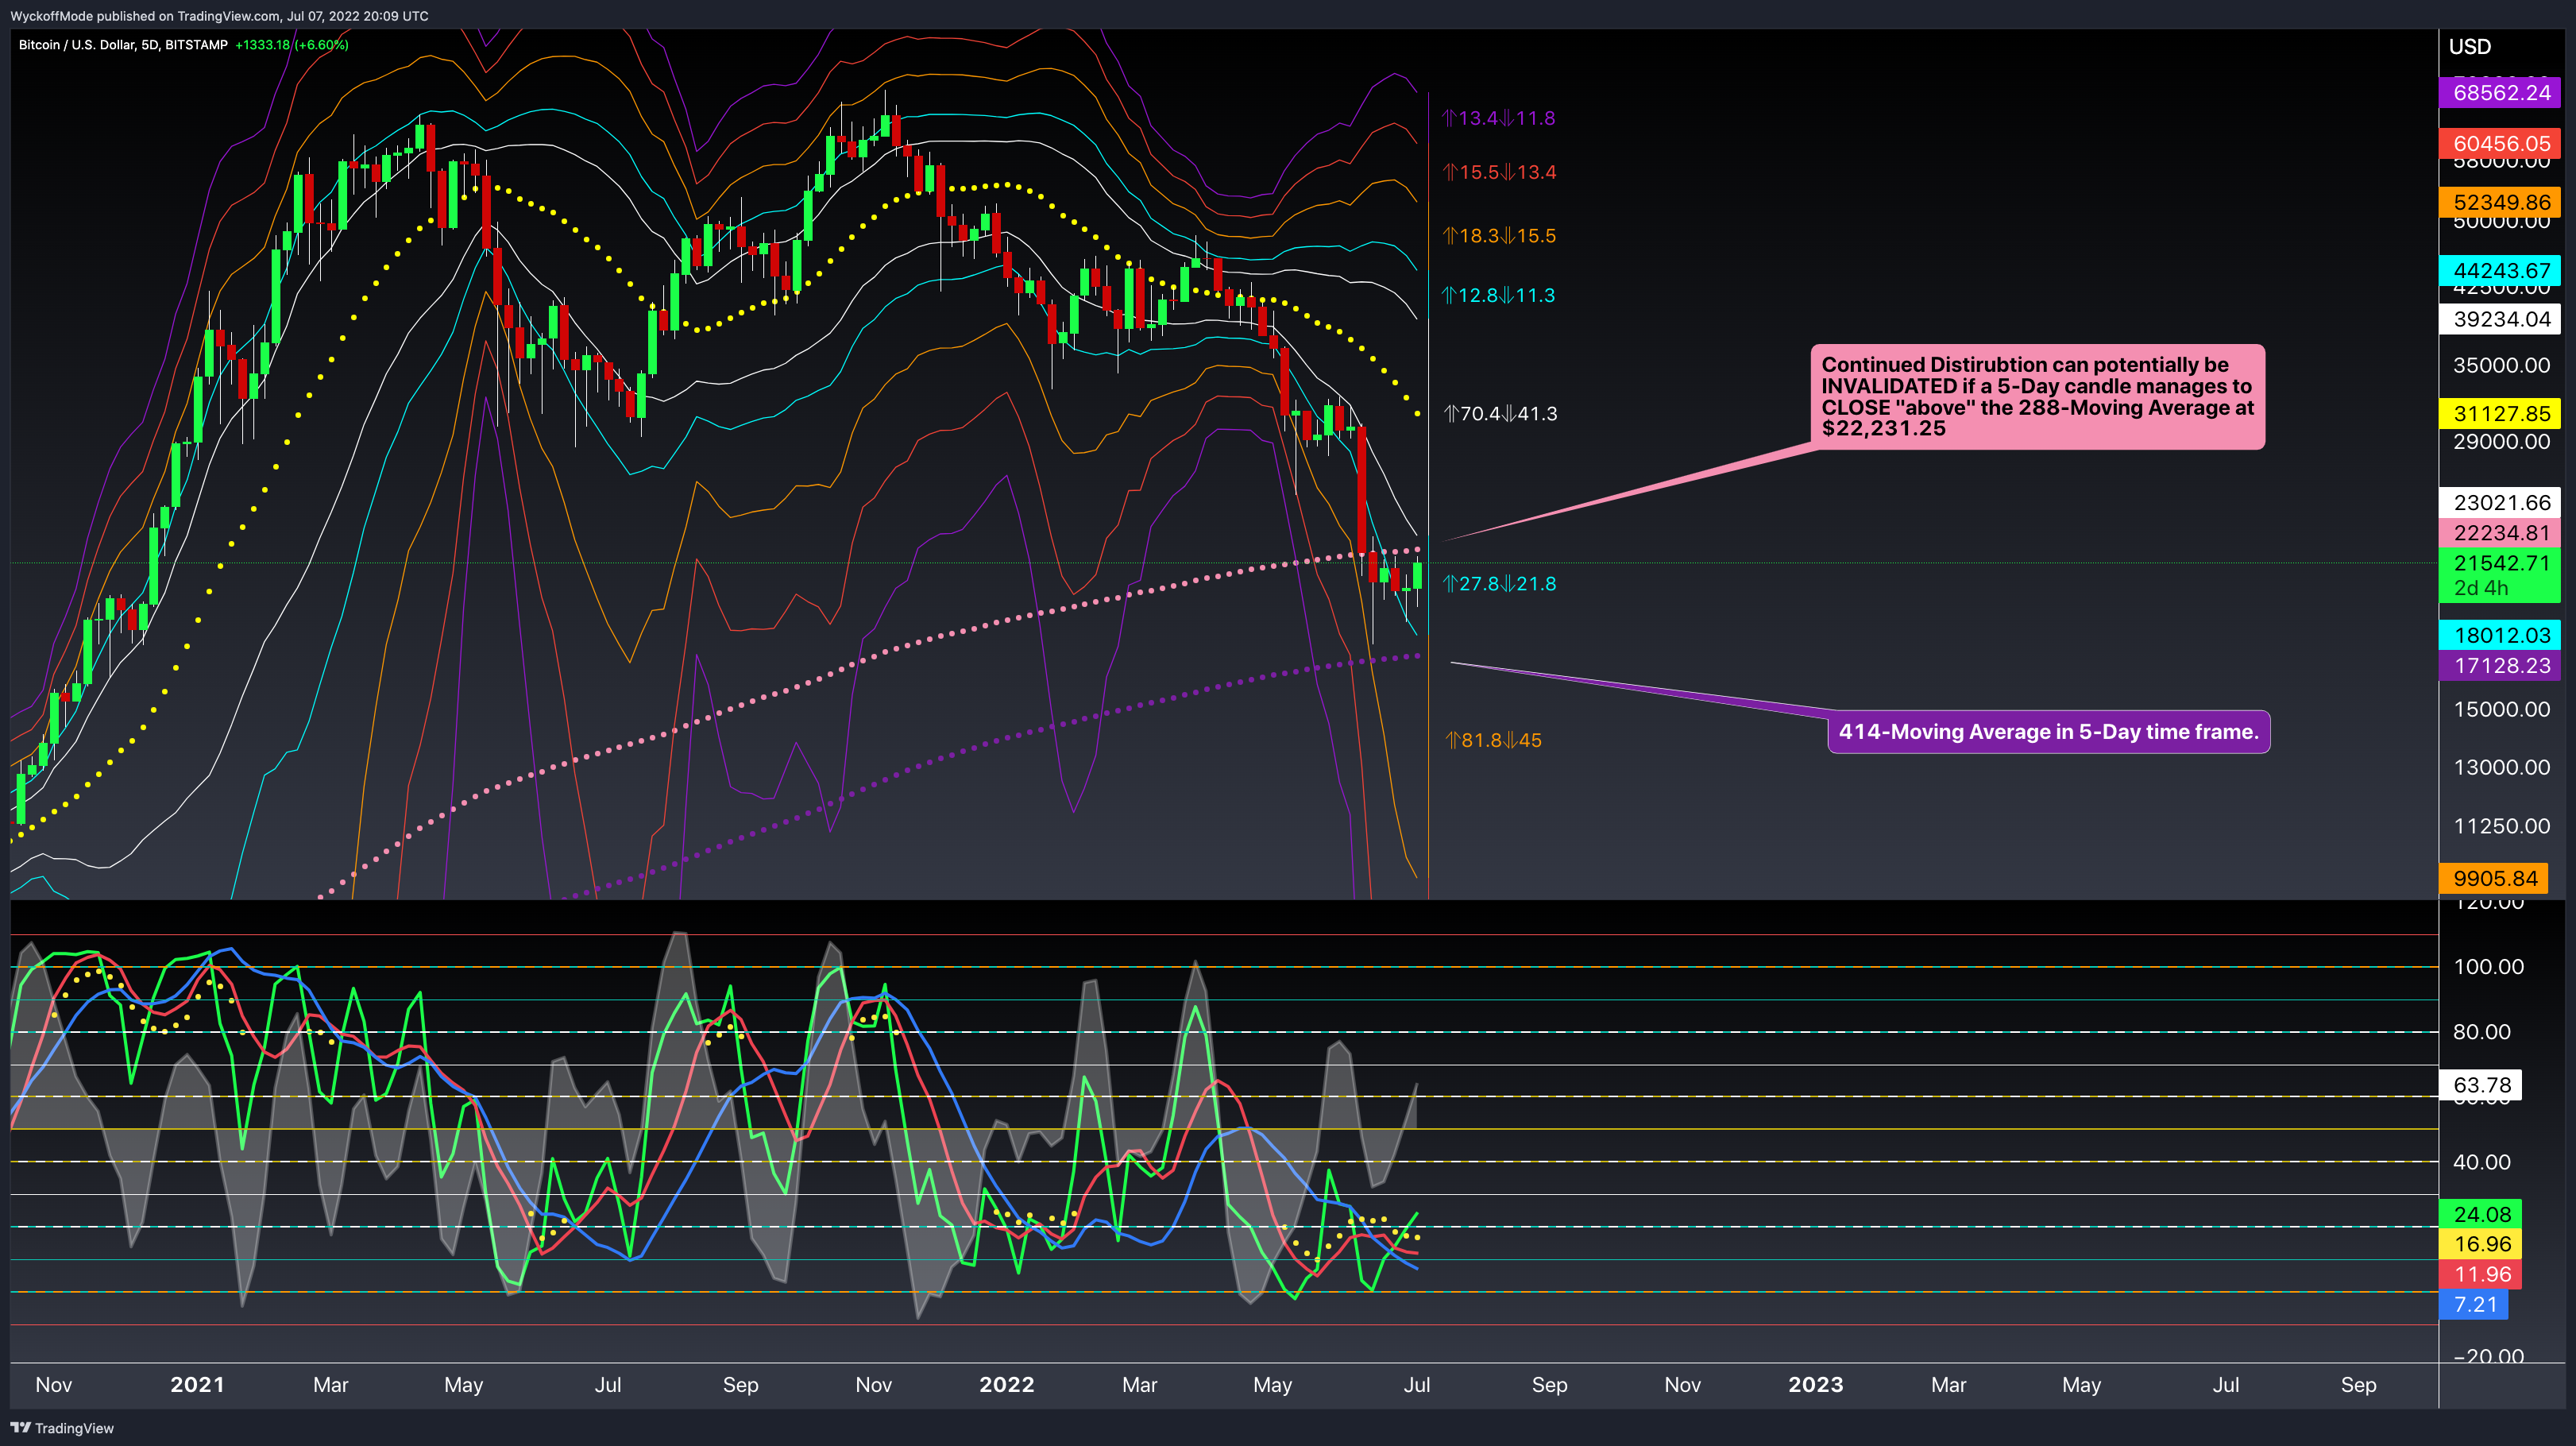2576x1446 pixels.
Task: Click the orange ⇑18.3⇓15.5 band label
Action: [1499, 236]
